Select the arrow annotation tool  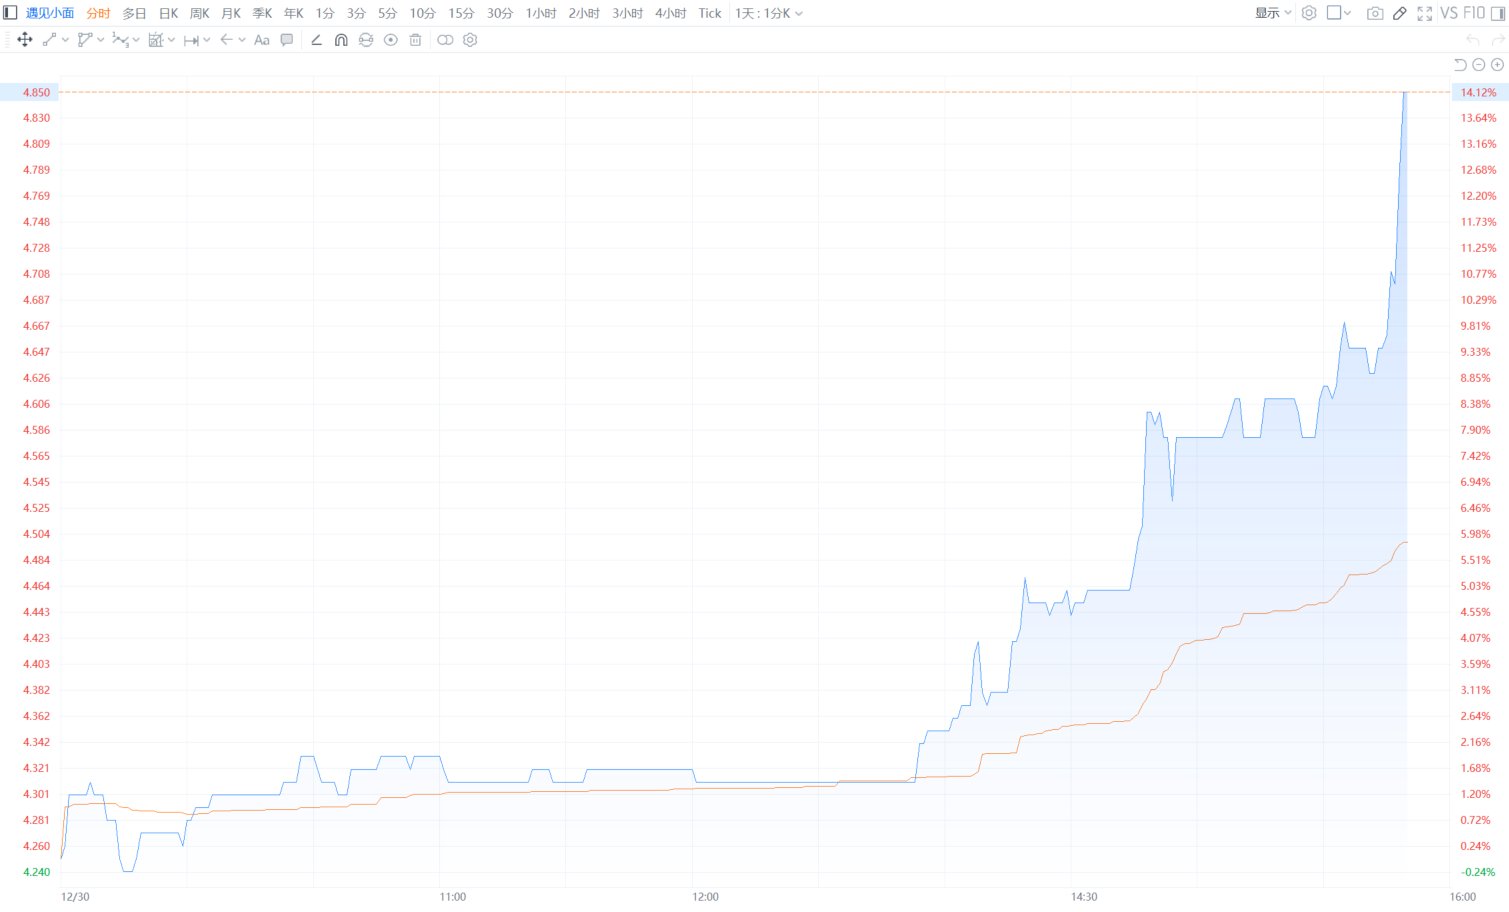[x=226, y=40]
